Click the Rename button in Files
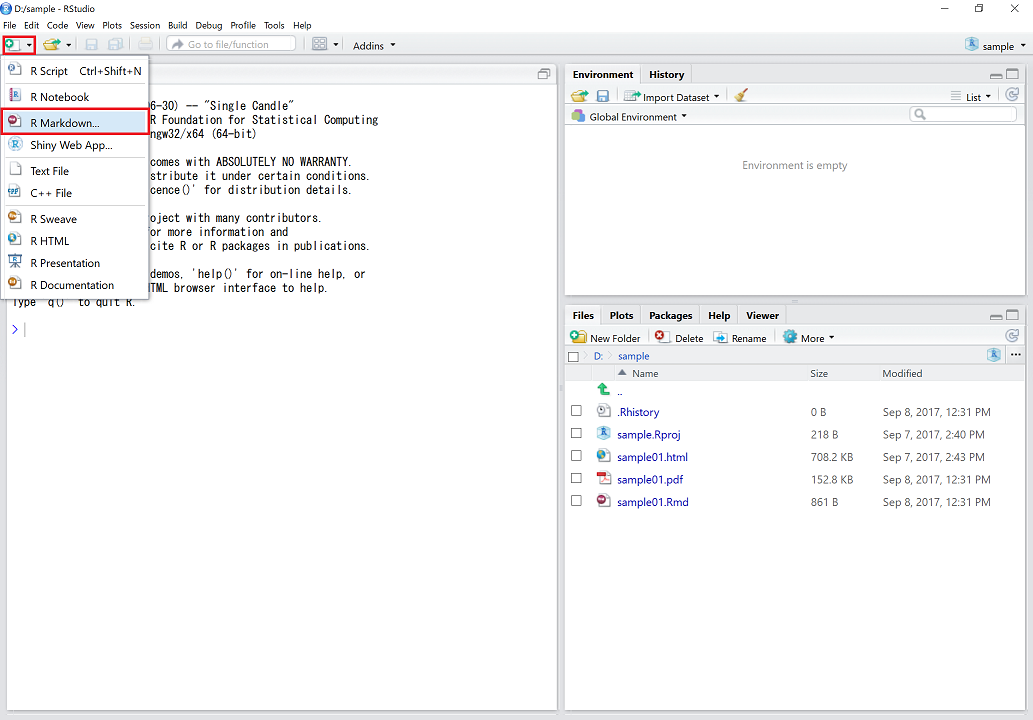This screenshot has width=1033, height=720. click(740, 337)
